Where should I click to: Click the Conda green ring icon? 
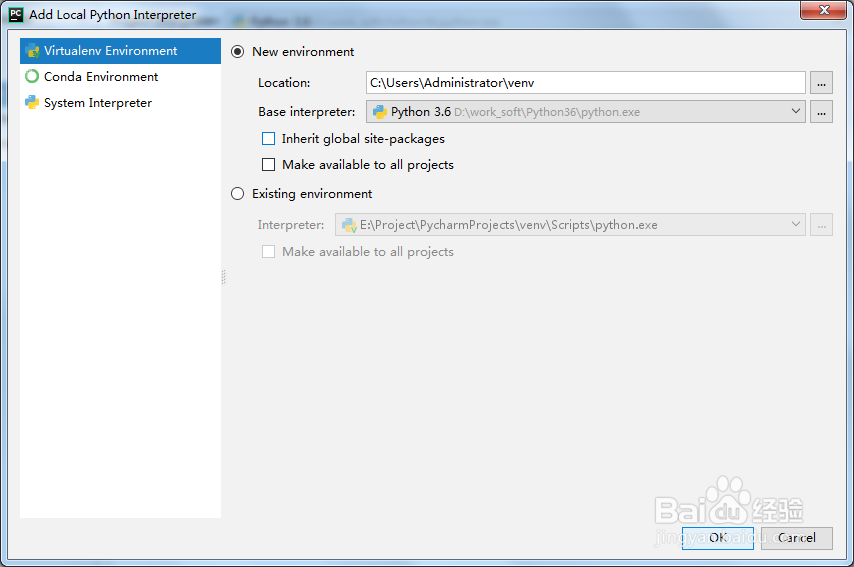pos(32,77)
